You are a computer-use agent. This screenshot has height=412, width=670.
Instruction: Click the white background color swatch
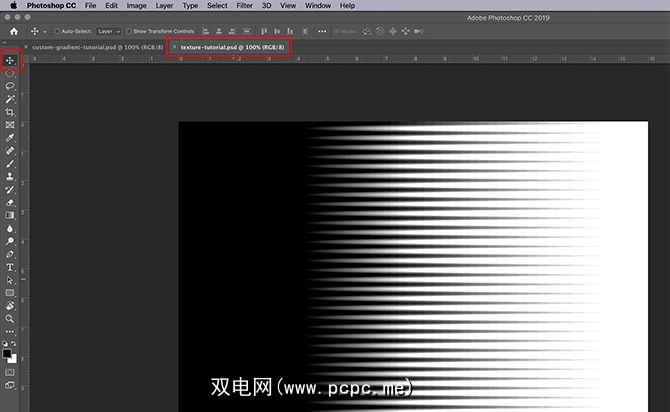tap(13, 360)
